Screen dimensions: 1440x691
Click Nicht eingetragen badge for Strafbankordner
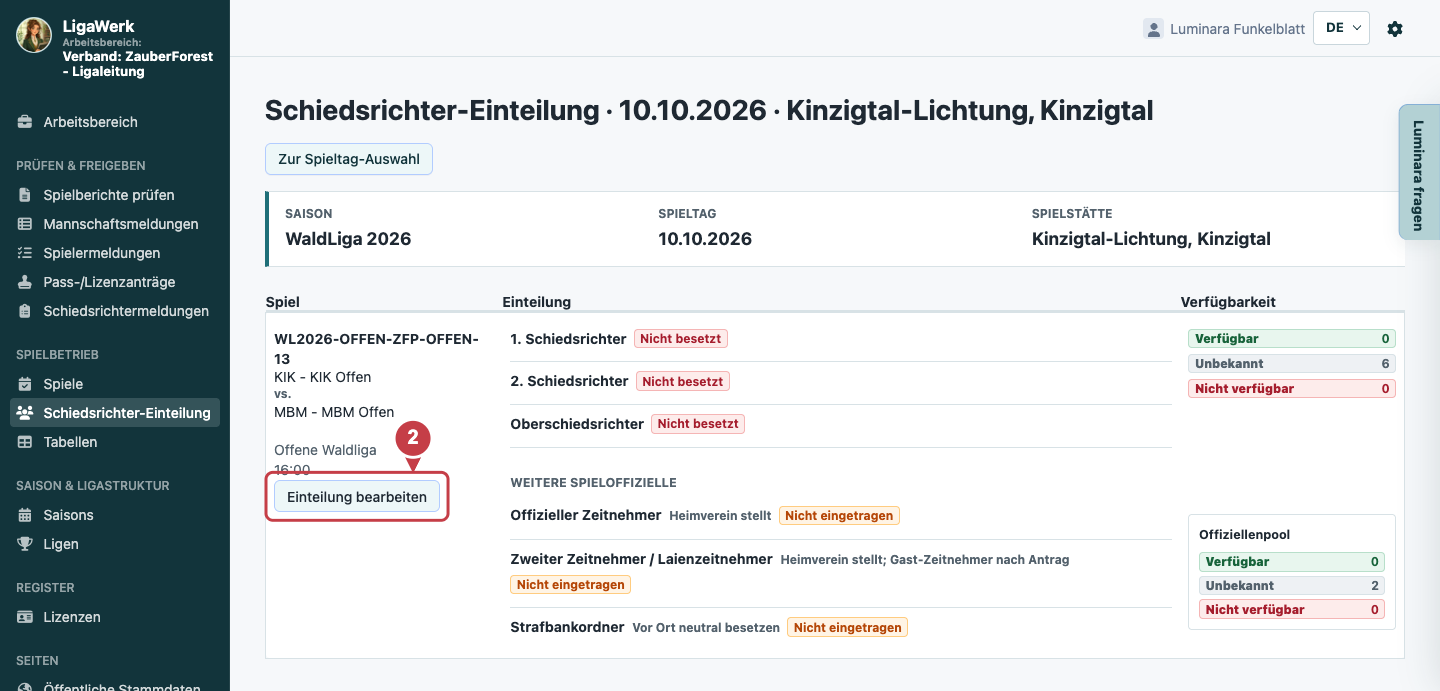click(x=847, y=628)
